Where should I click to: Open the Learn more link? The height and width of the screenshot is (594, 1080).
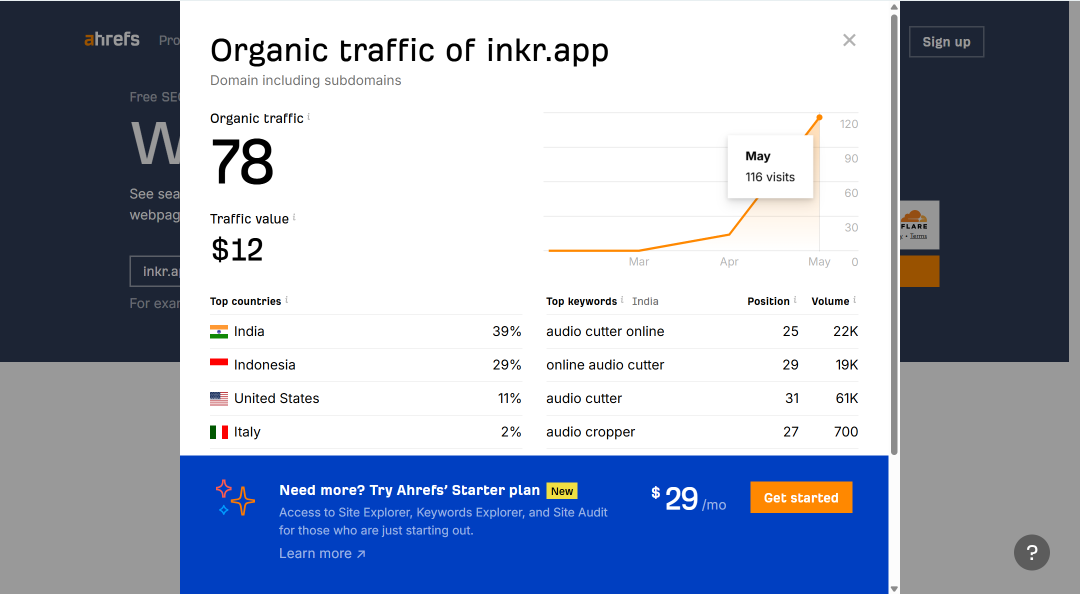pyautogui.click(x=322, y=553)
